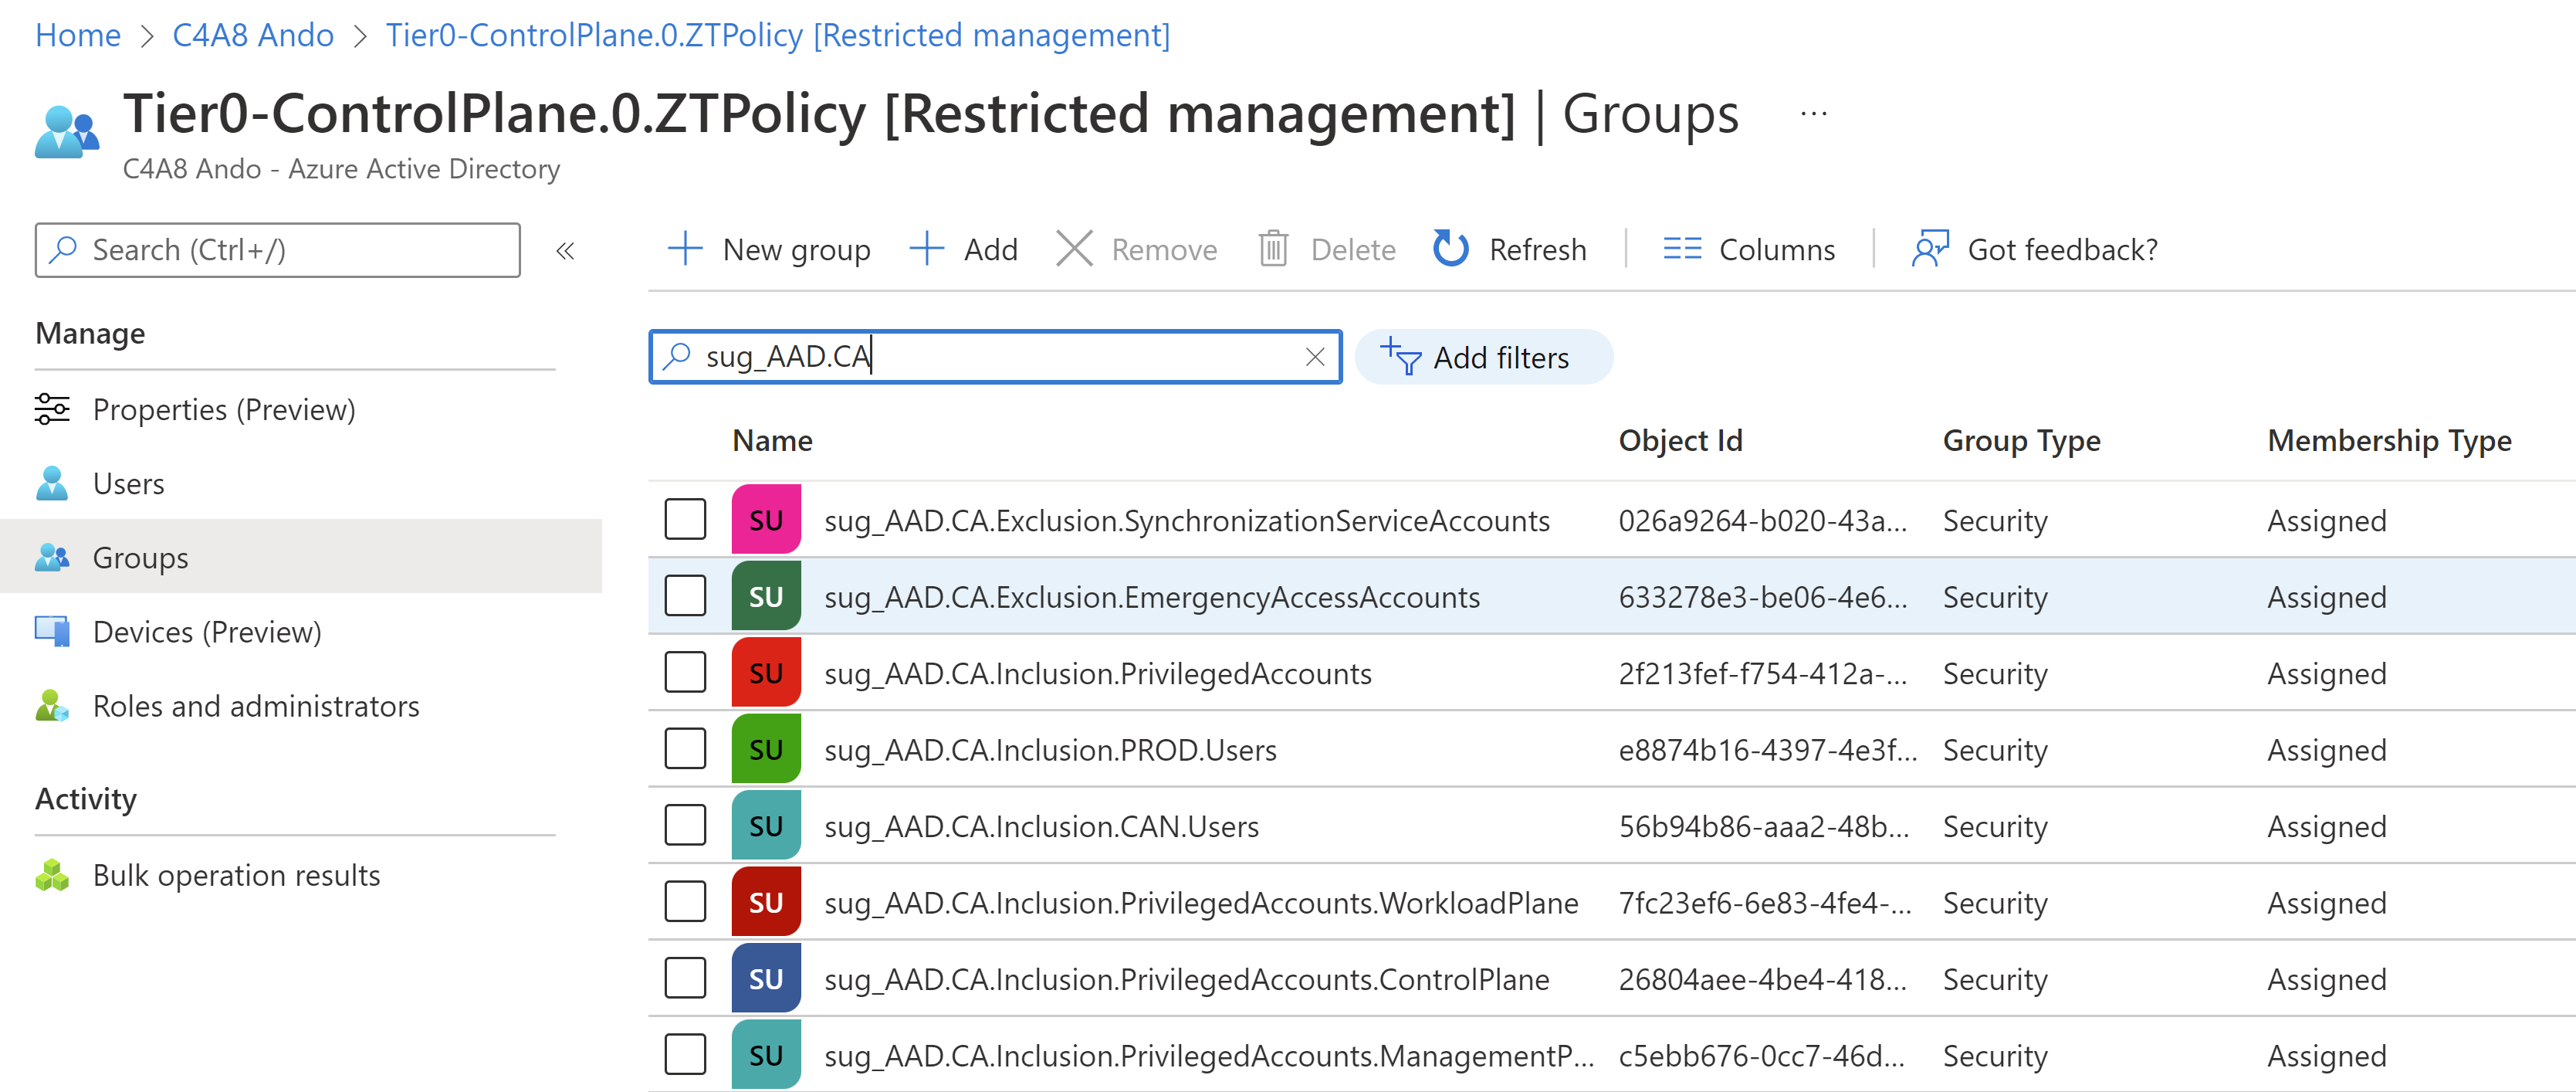Open sug_AAD.CA.Exclusion.EmergencyAccessAccounts group
The width and height of the screenshot is (2576, 1092).
[1152, 597]
